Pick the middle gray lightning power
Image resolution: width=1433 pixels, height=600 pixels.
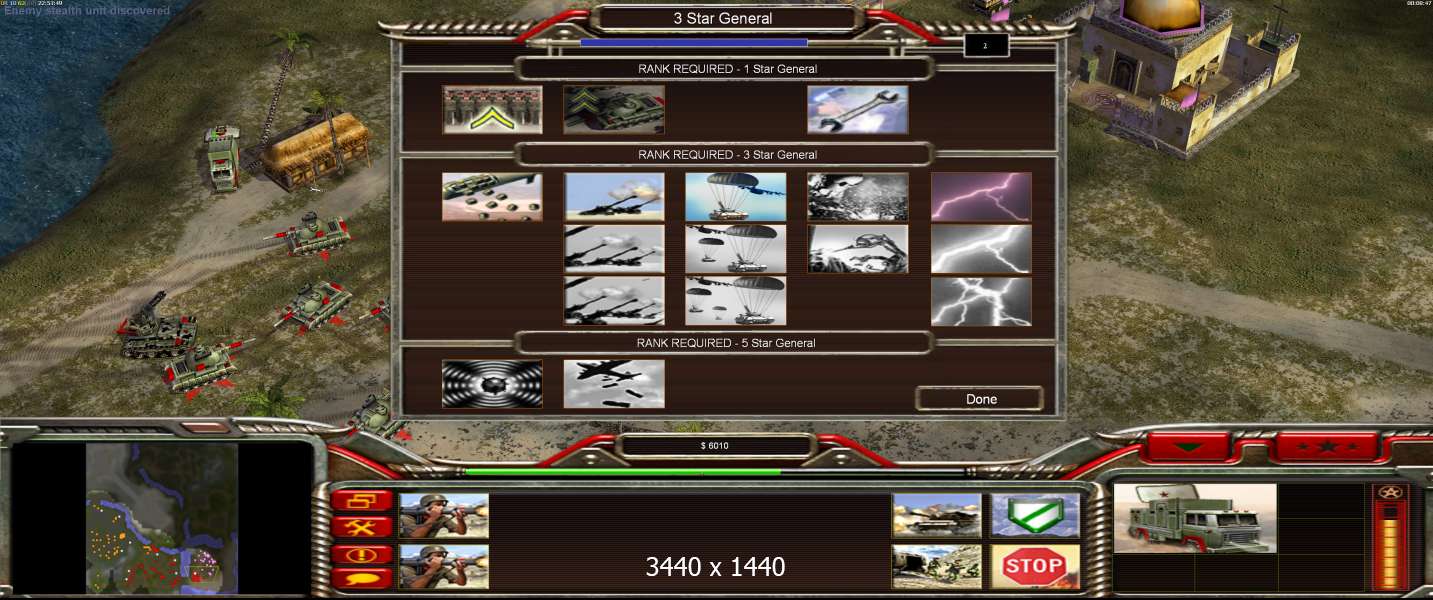pyautogui.click(x=981, y=249)
